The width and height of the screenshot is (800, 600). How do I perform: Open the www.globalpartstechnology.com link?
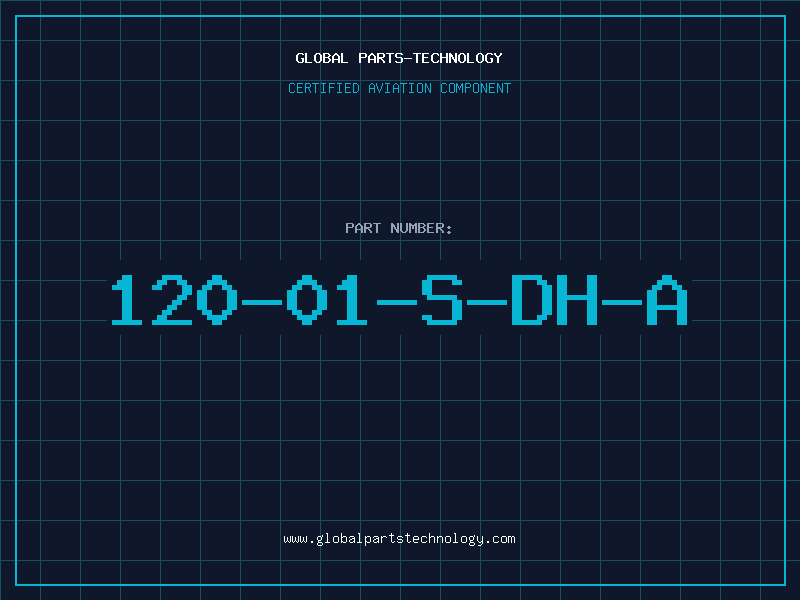[399, 539]
